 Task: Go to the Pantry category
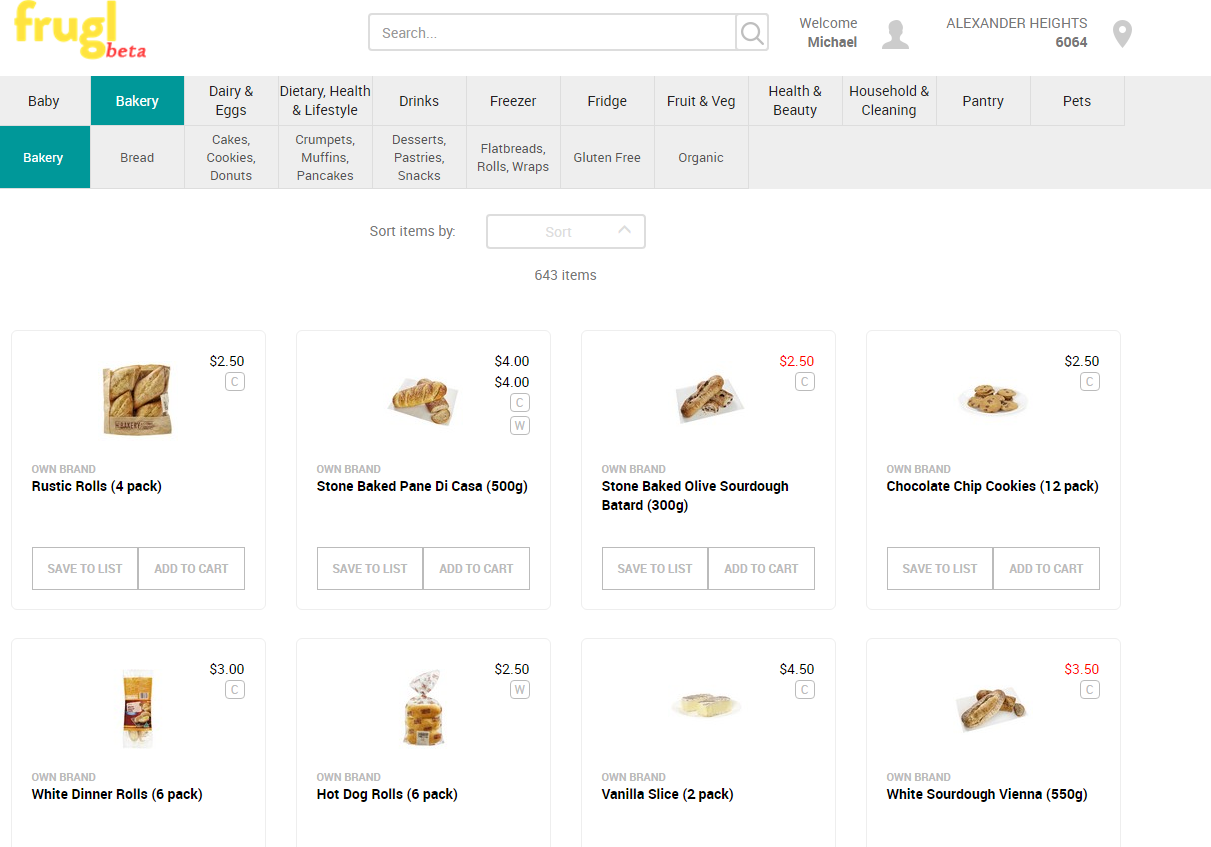(983, 101)
